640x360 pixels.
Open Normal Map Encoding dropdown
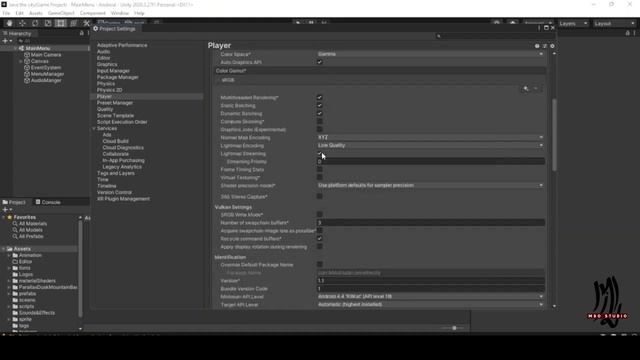click(x=431, y=137)
